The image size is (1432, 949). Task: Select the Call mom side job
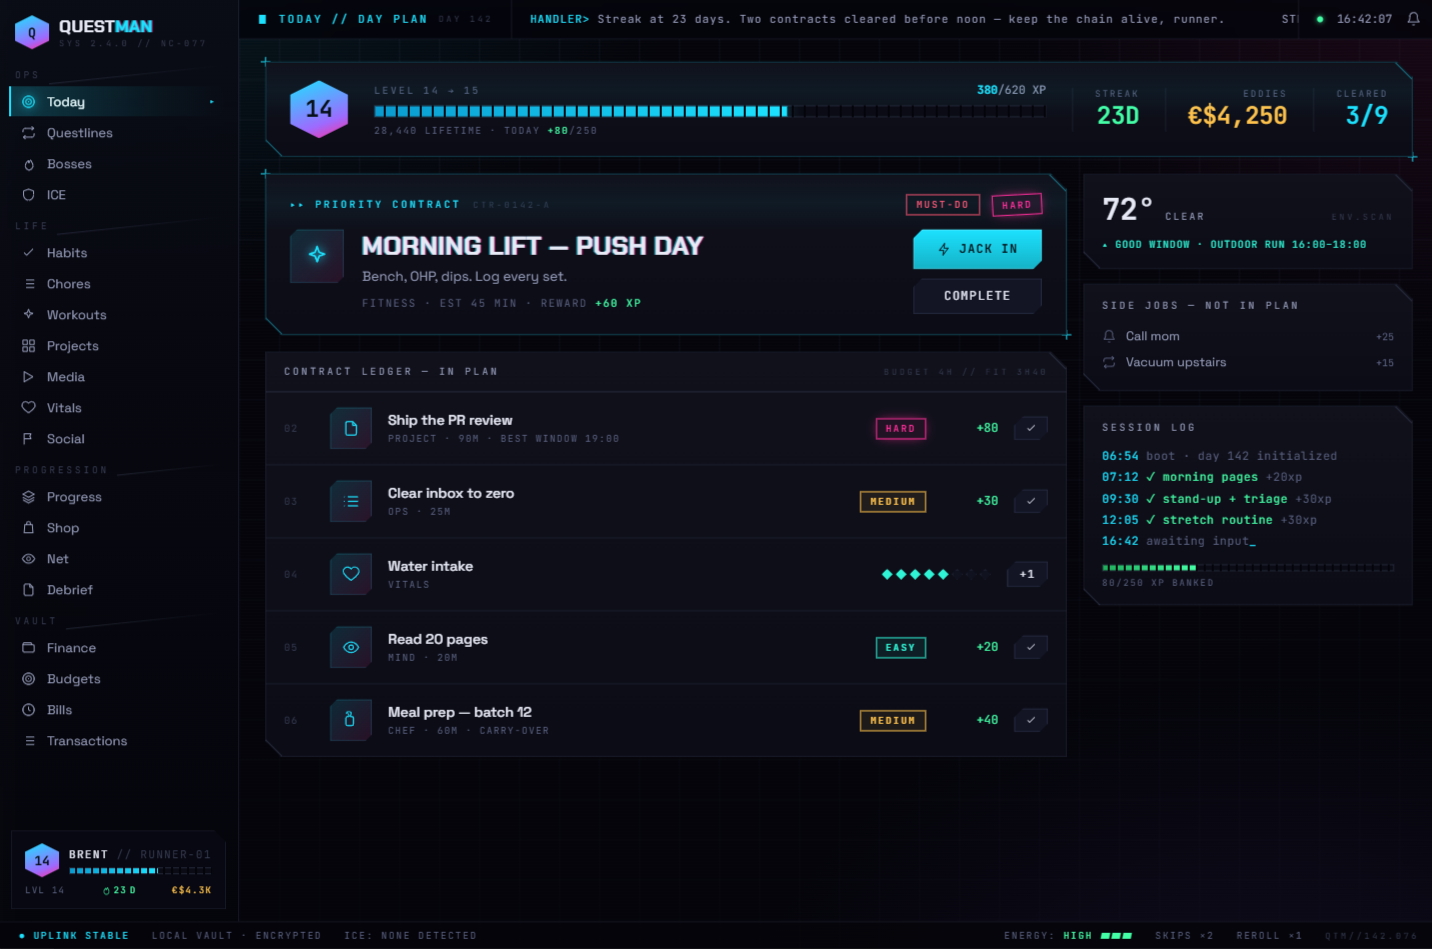(1248, 336)
